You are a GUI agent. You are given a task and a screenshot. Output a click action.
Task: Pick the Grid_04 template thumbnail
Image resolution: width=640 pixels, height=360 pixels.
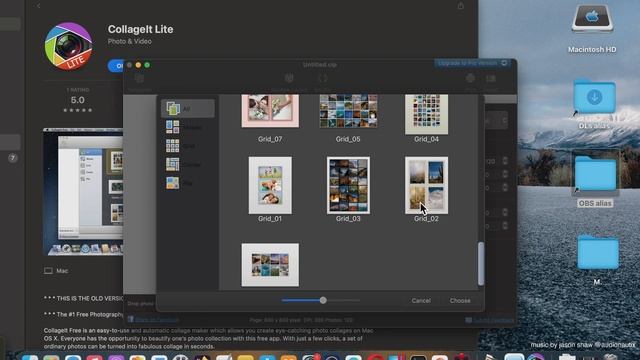pyautogui.click(x=426, y=114)
